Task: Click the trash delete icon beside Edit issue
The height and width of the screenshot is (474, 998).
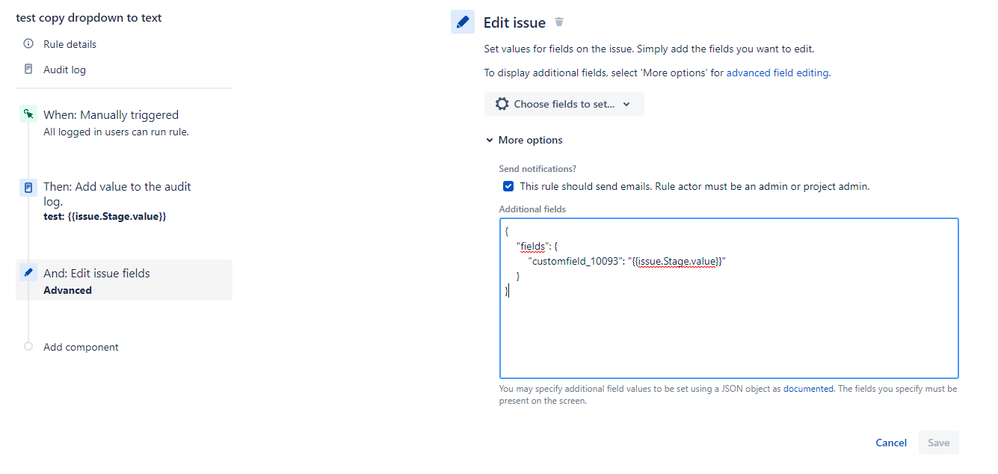Action: pyautogui.click(x=559, y=22)
